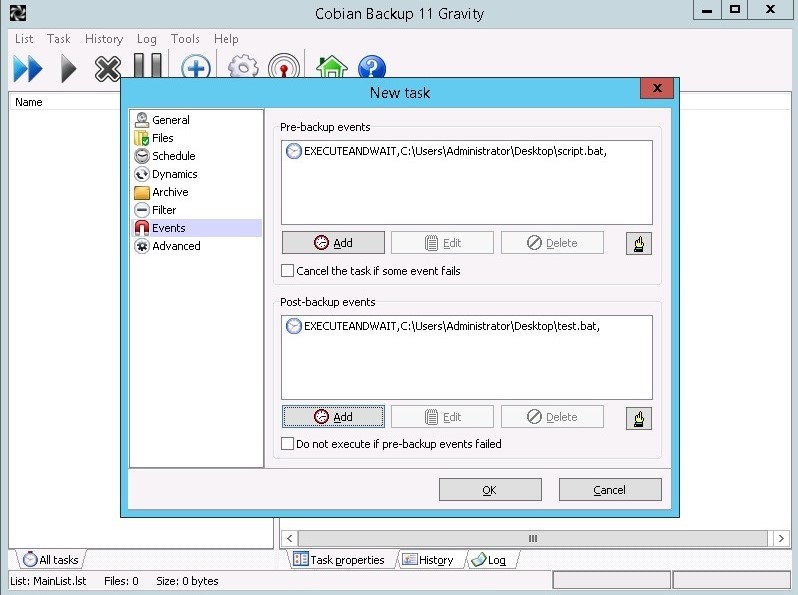This screenshot has width=798, height=595.
Task: Click the red target toolbar icon
Action: coord(284,65)
